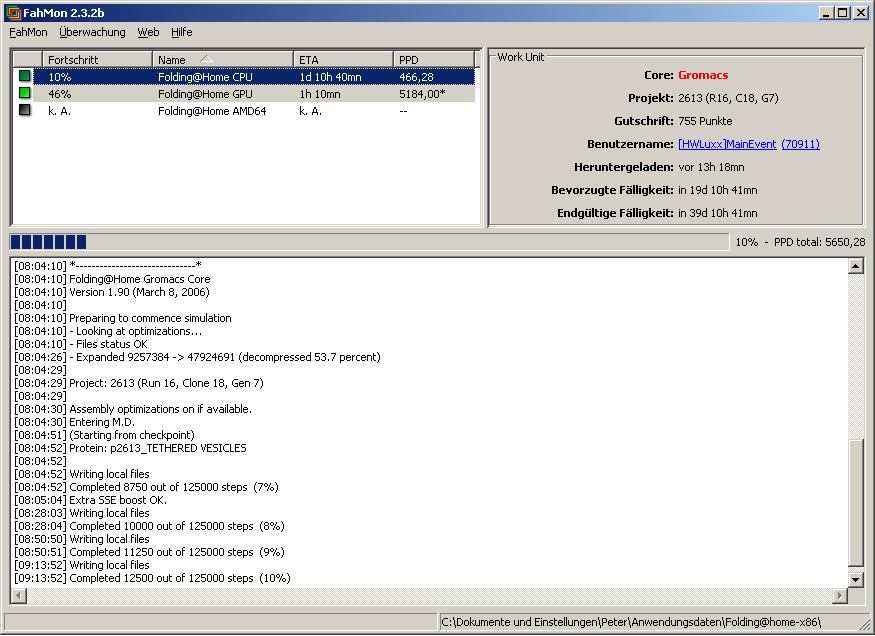This screenshot has height=636, width=875.
Task: Click the vertical scrollbar thumb in log
Action: click(855, 502)
